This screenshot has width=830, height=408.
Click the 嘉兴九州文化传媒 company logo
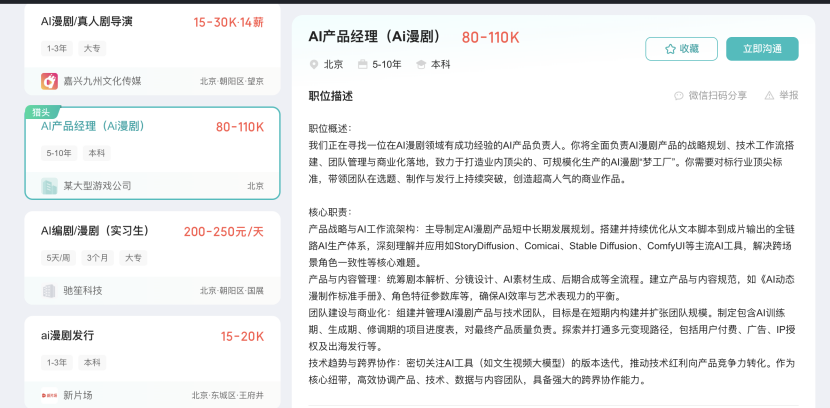pos(49,81)
